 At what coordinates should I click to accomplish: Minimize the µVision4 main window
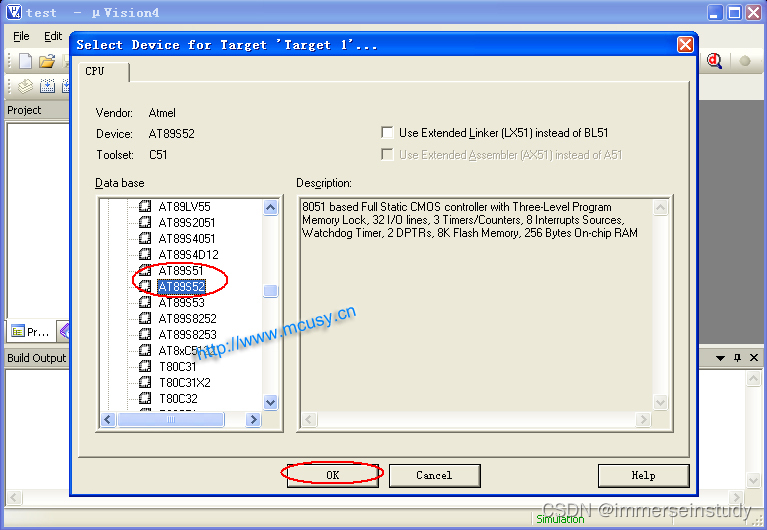point(715,12)
